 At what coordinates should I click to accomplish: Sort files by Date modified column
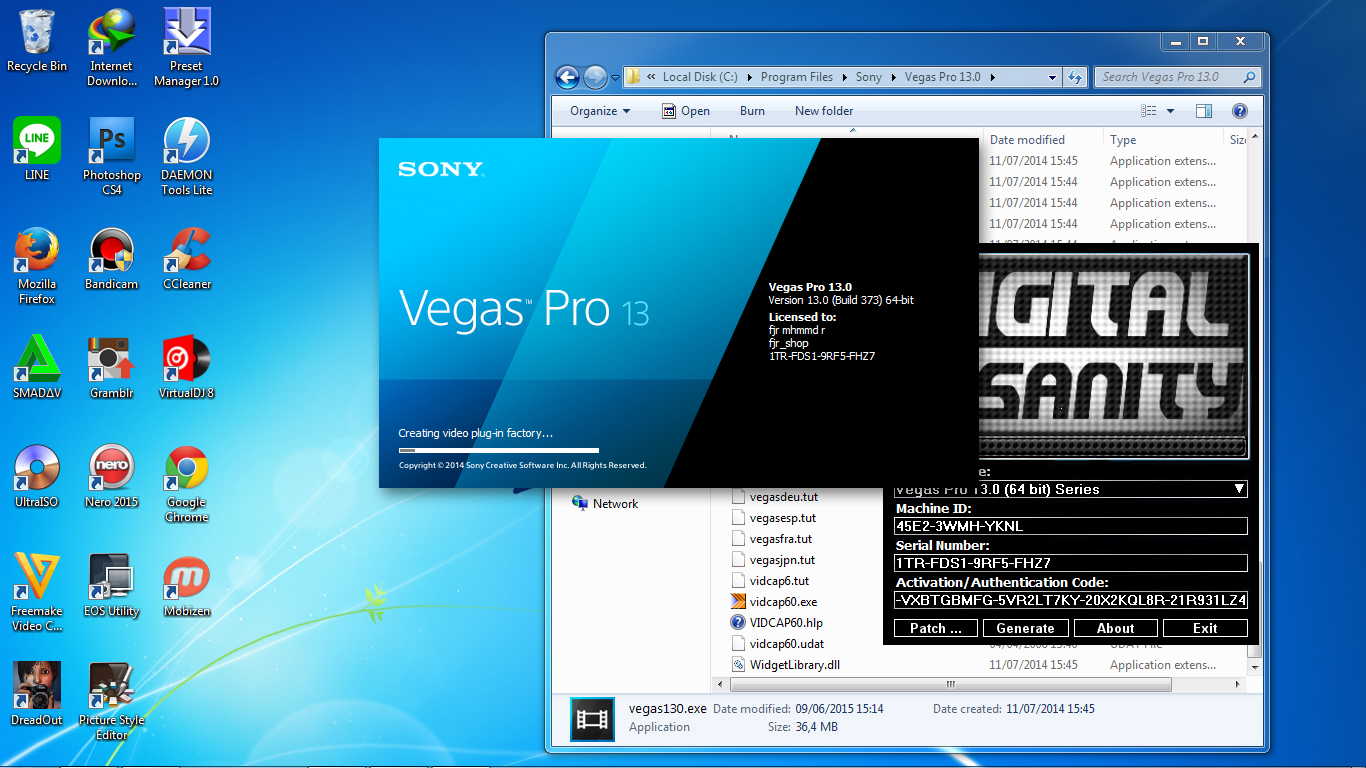coord(1043,140)
